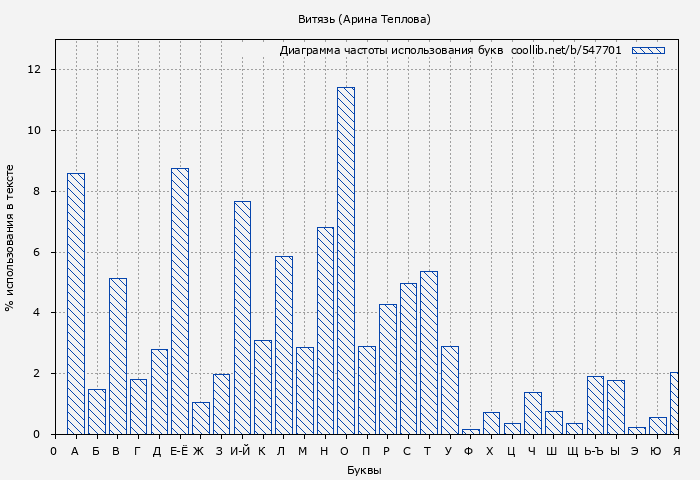Image resolution: width=700 pixels, height=480 pixels.
Task: Select the bar for letter Т
Action: [x=429, y=352]
